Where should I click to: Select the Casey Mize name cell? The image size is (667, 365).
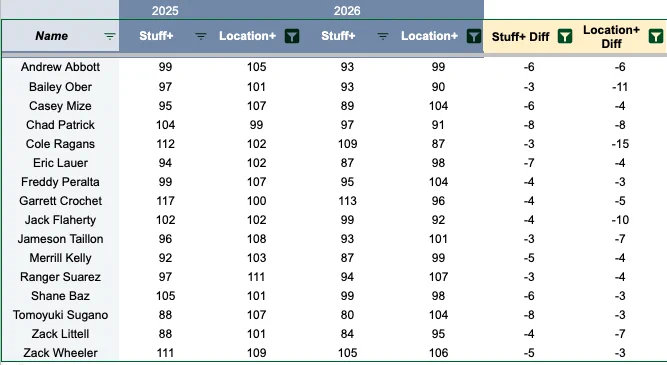point(60,106)
